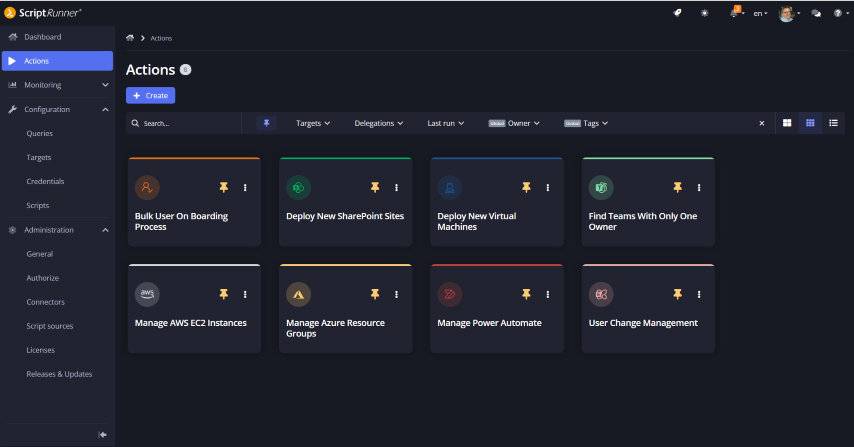This screenshot has width=854, height=447.
Task: Open Connectors under Administration
Action: pos(45,302)
